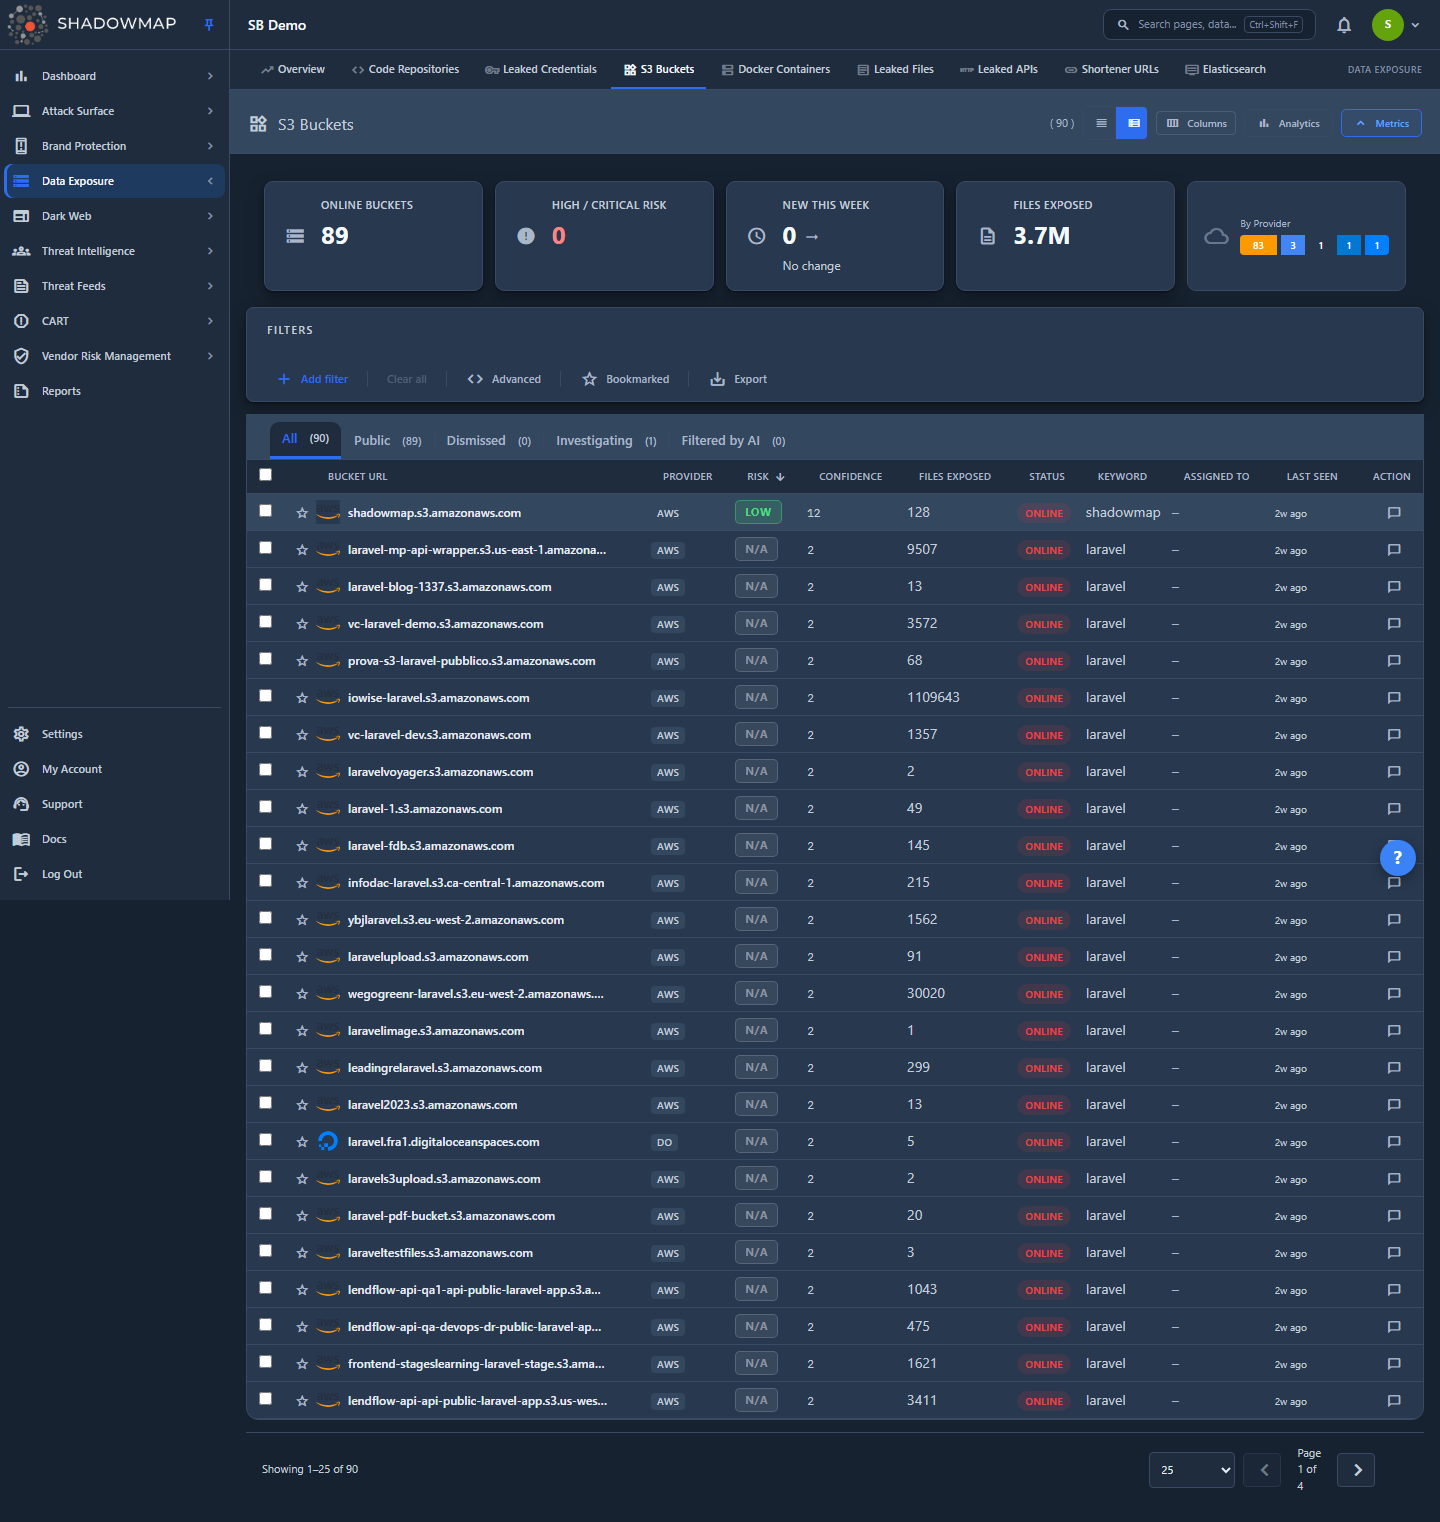Open the Columns chooser button
This screenshot has width=1440, height=1522.
tap(1196, 123)
